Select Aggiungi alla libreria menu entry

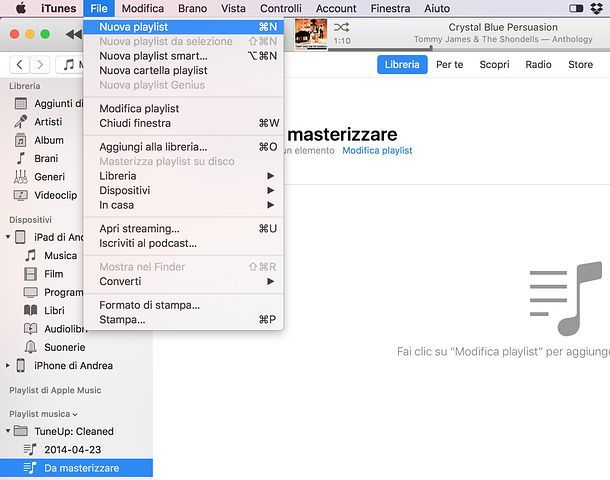point(153,147)
